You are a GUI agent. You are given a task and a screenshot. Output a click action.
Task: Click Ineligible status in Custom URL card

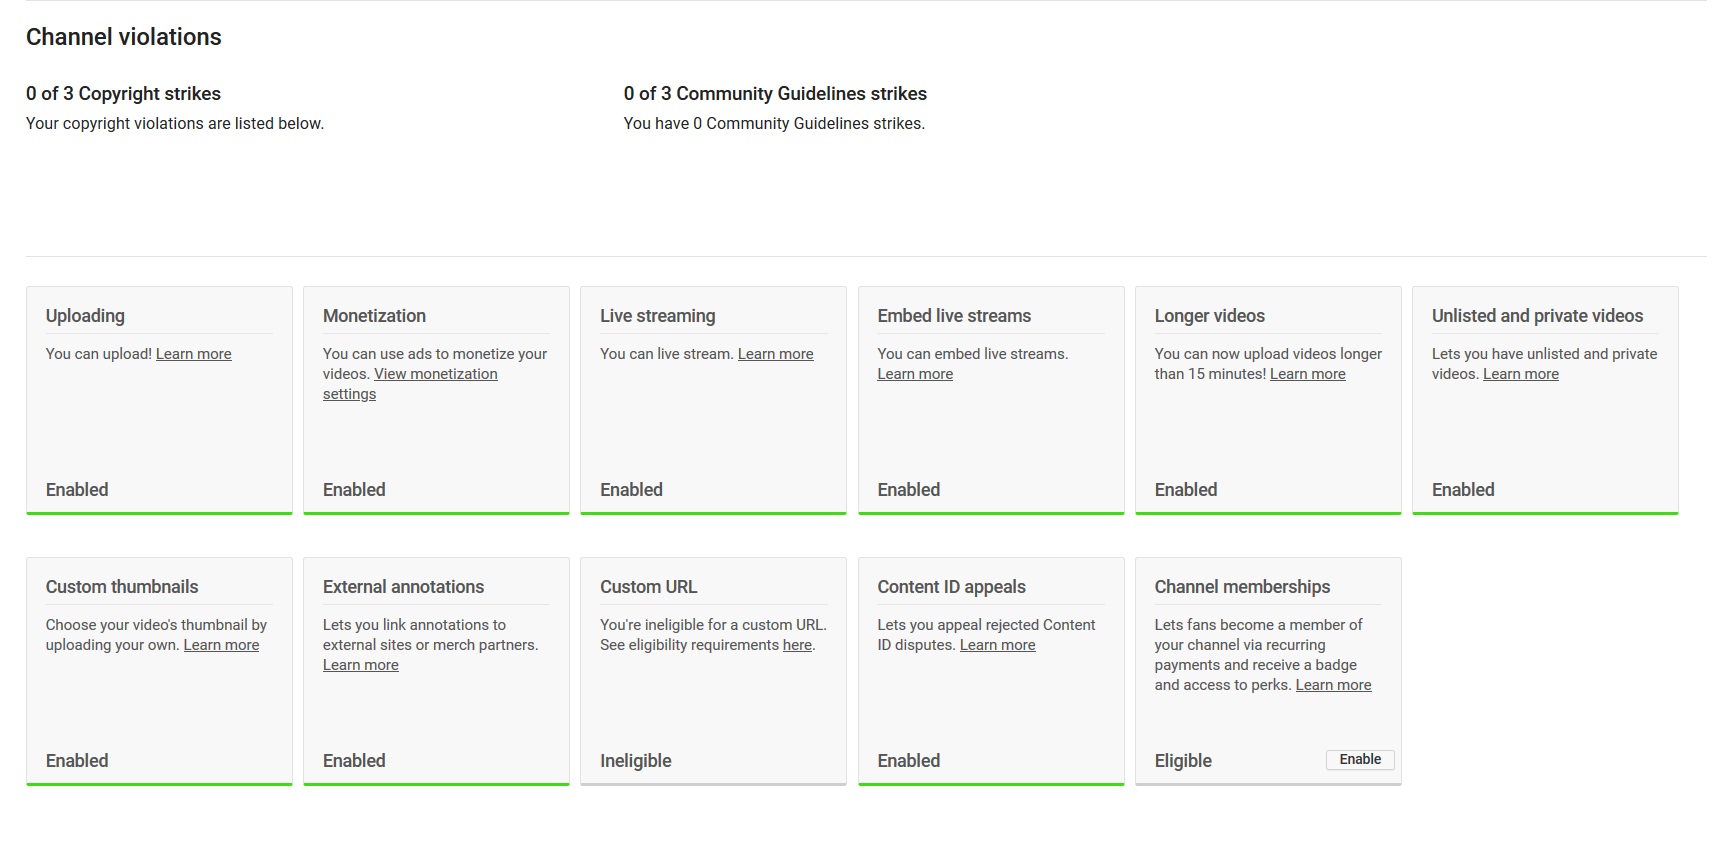[635, 761]
